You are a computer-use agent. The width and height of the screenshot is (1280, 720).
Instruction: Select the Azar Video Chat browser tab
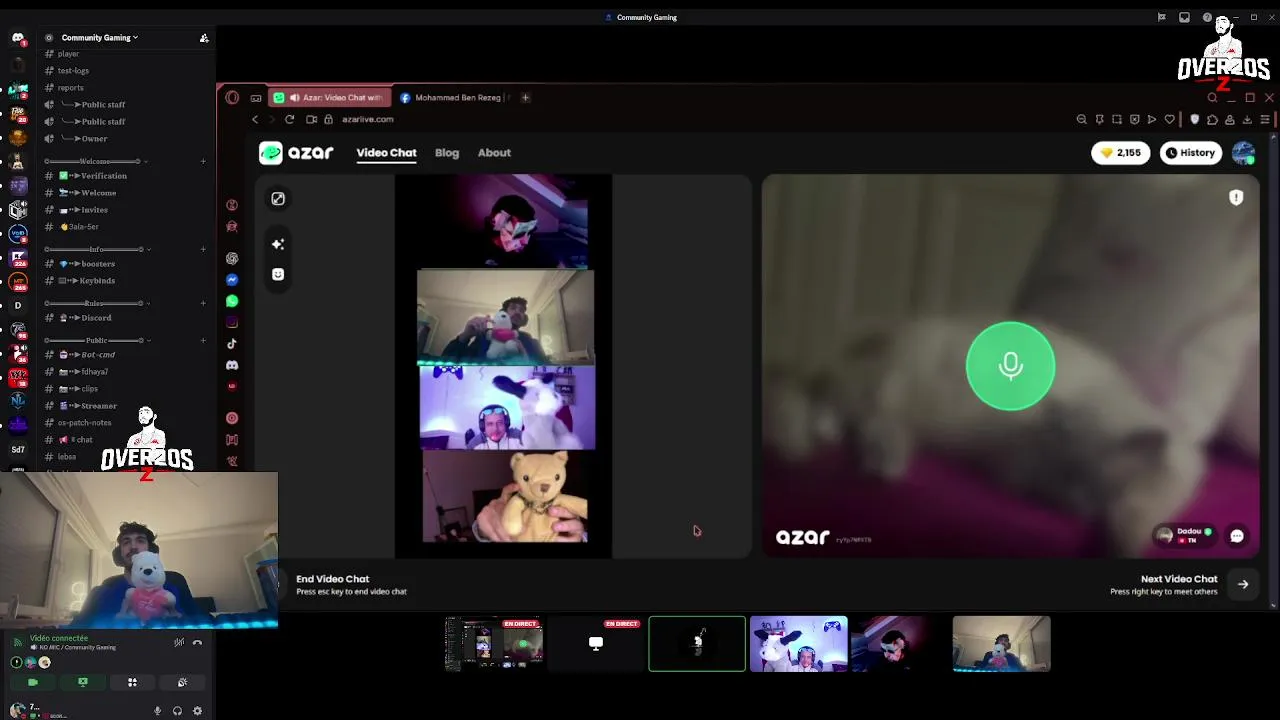pos(330,98)
